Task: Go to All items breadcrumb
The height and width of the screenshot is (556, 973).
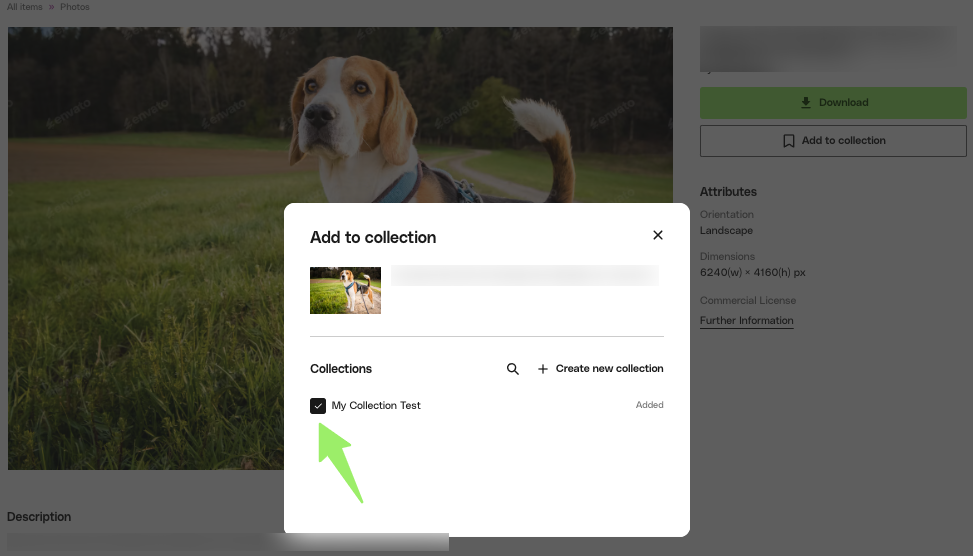Action: point(25,7)
